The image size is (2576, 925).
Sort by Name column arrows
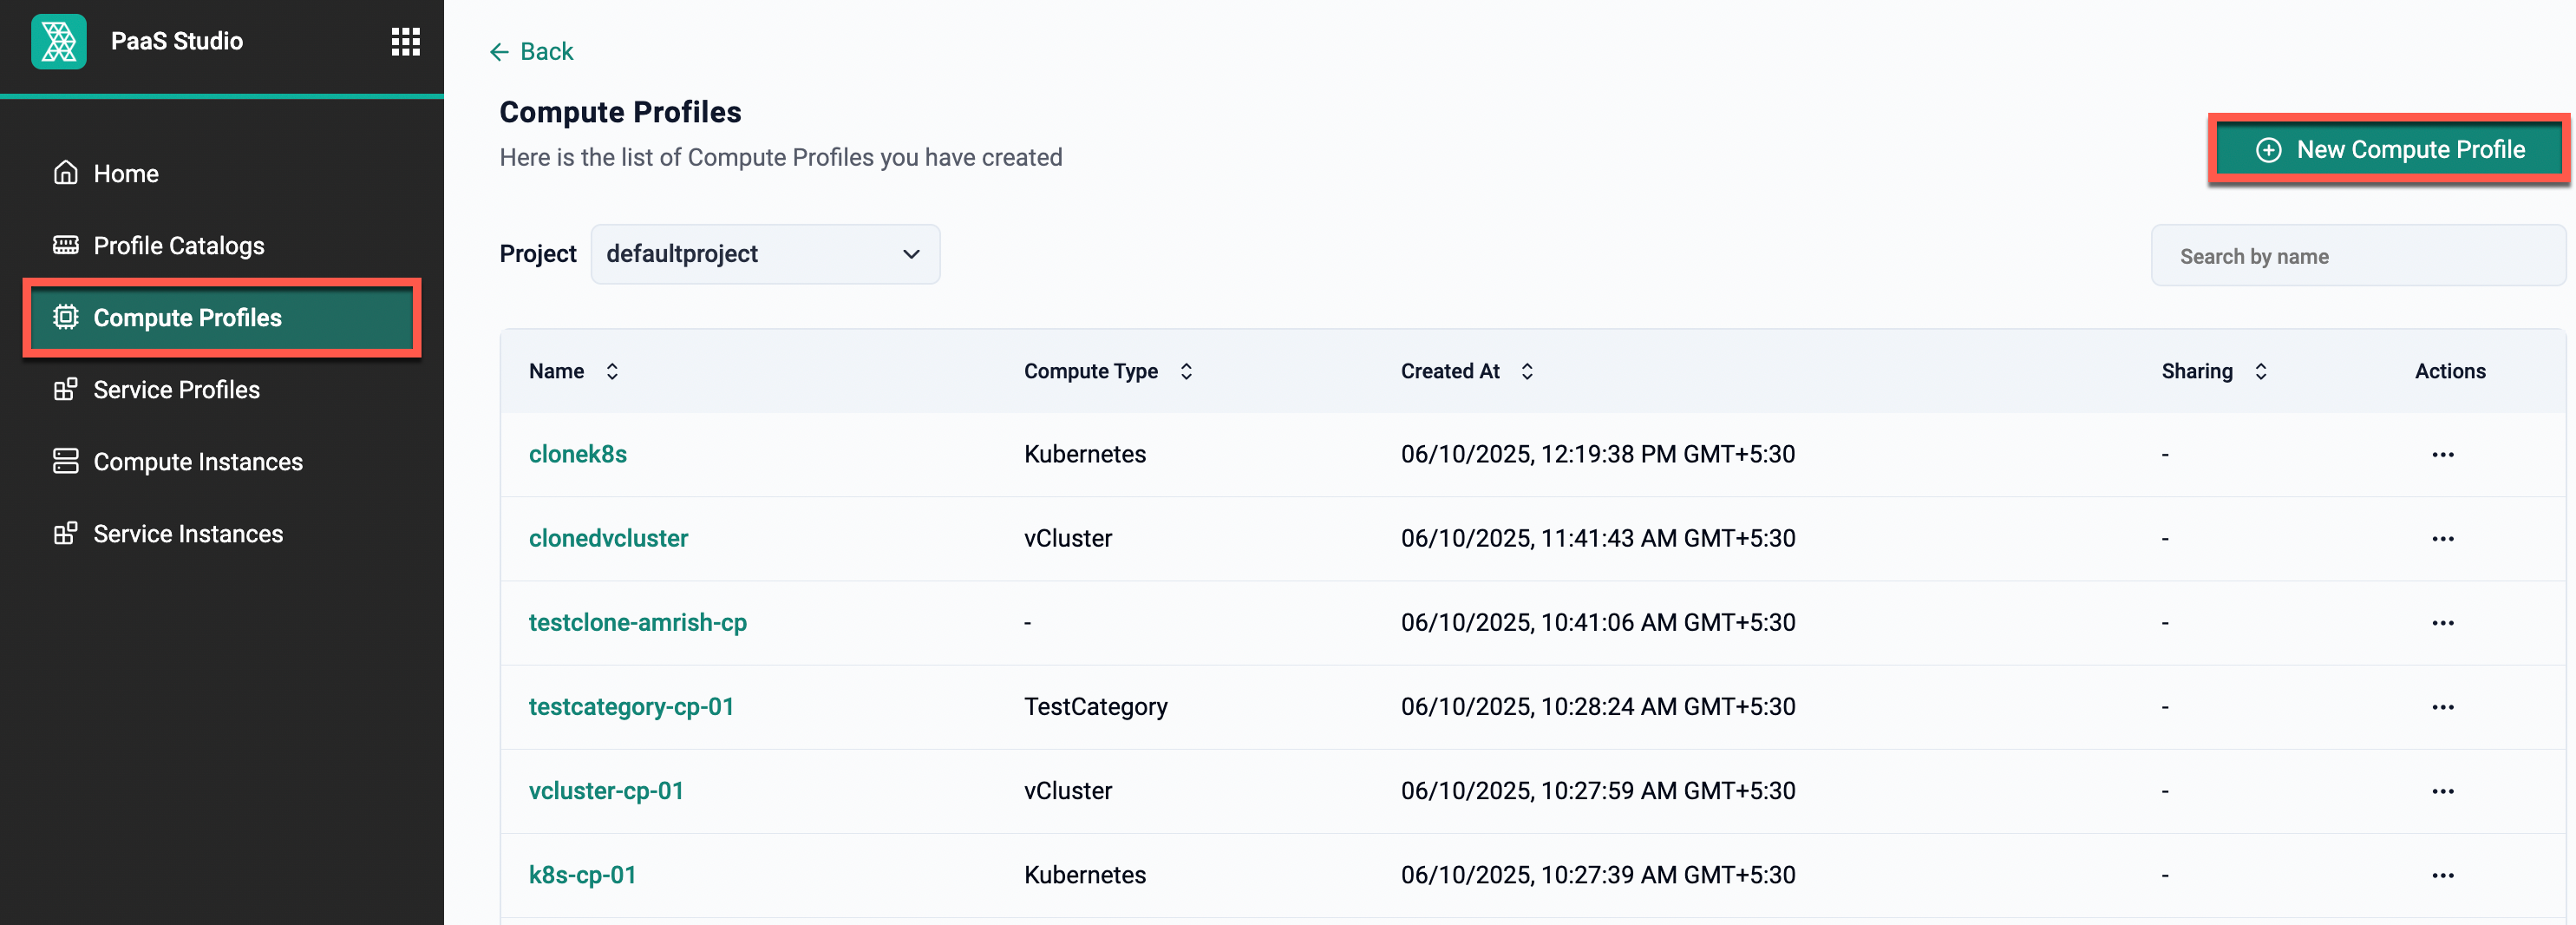(x=612, y=371)
